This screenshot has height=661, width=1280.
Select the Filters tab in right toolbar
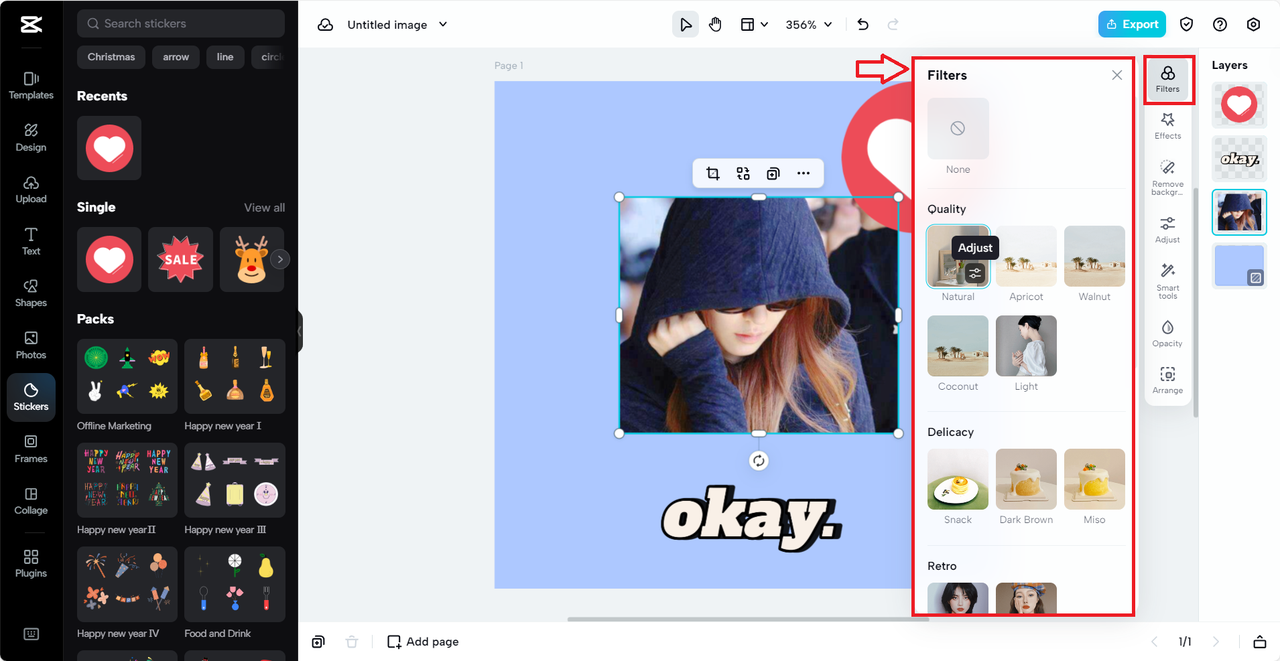[x=1167, y=79]
